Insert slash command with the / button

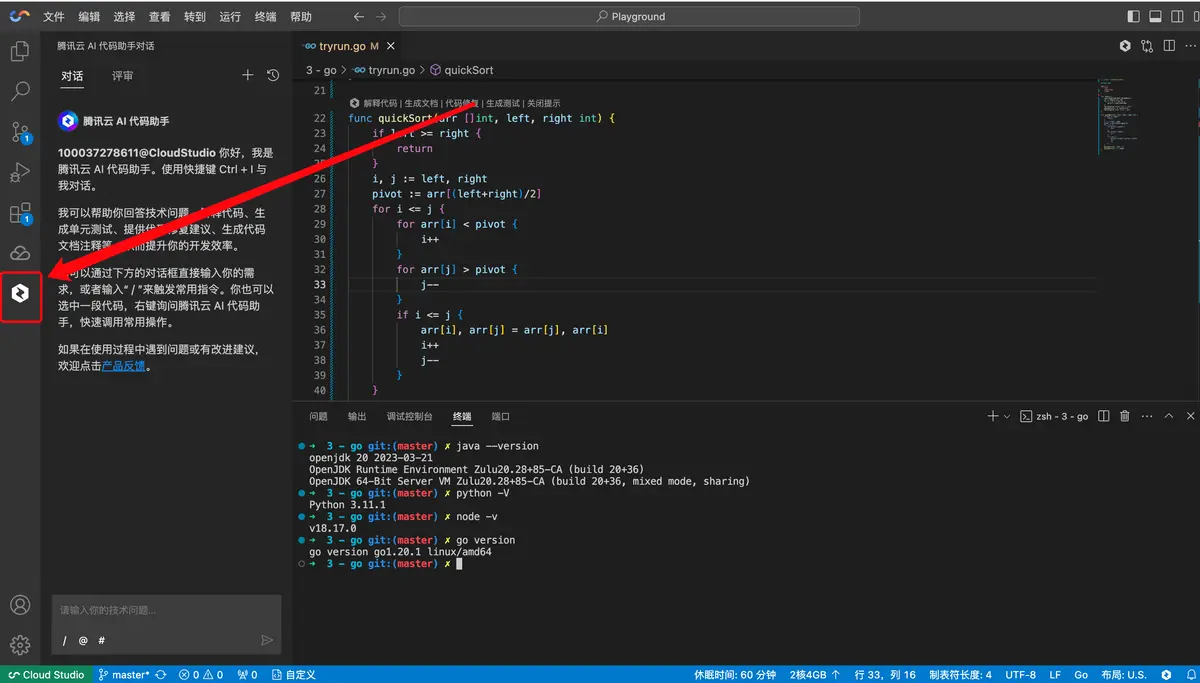pos(64,640)
